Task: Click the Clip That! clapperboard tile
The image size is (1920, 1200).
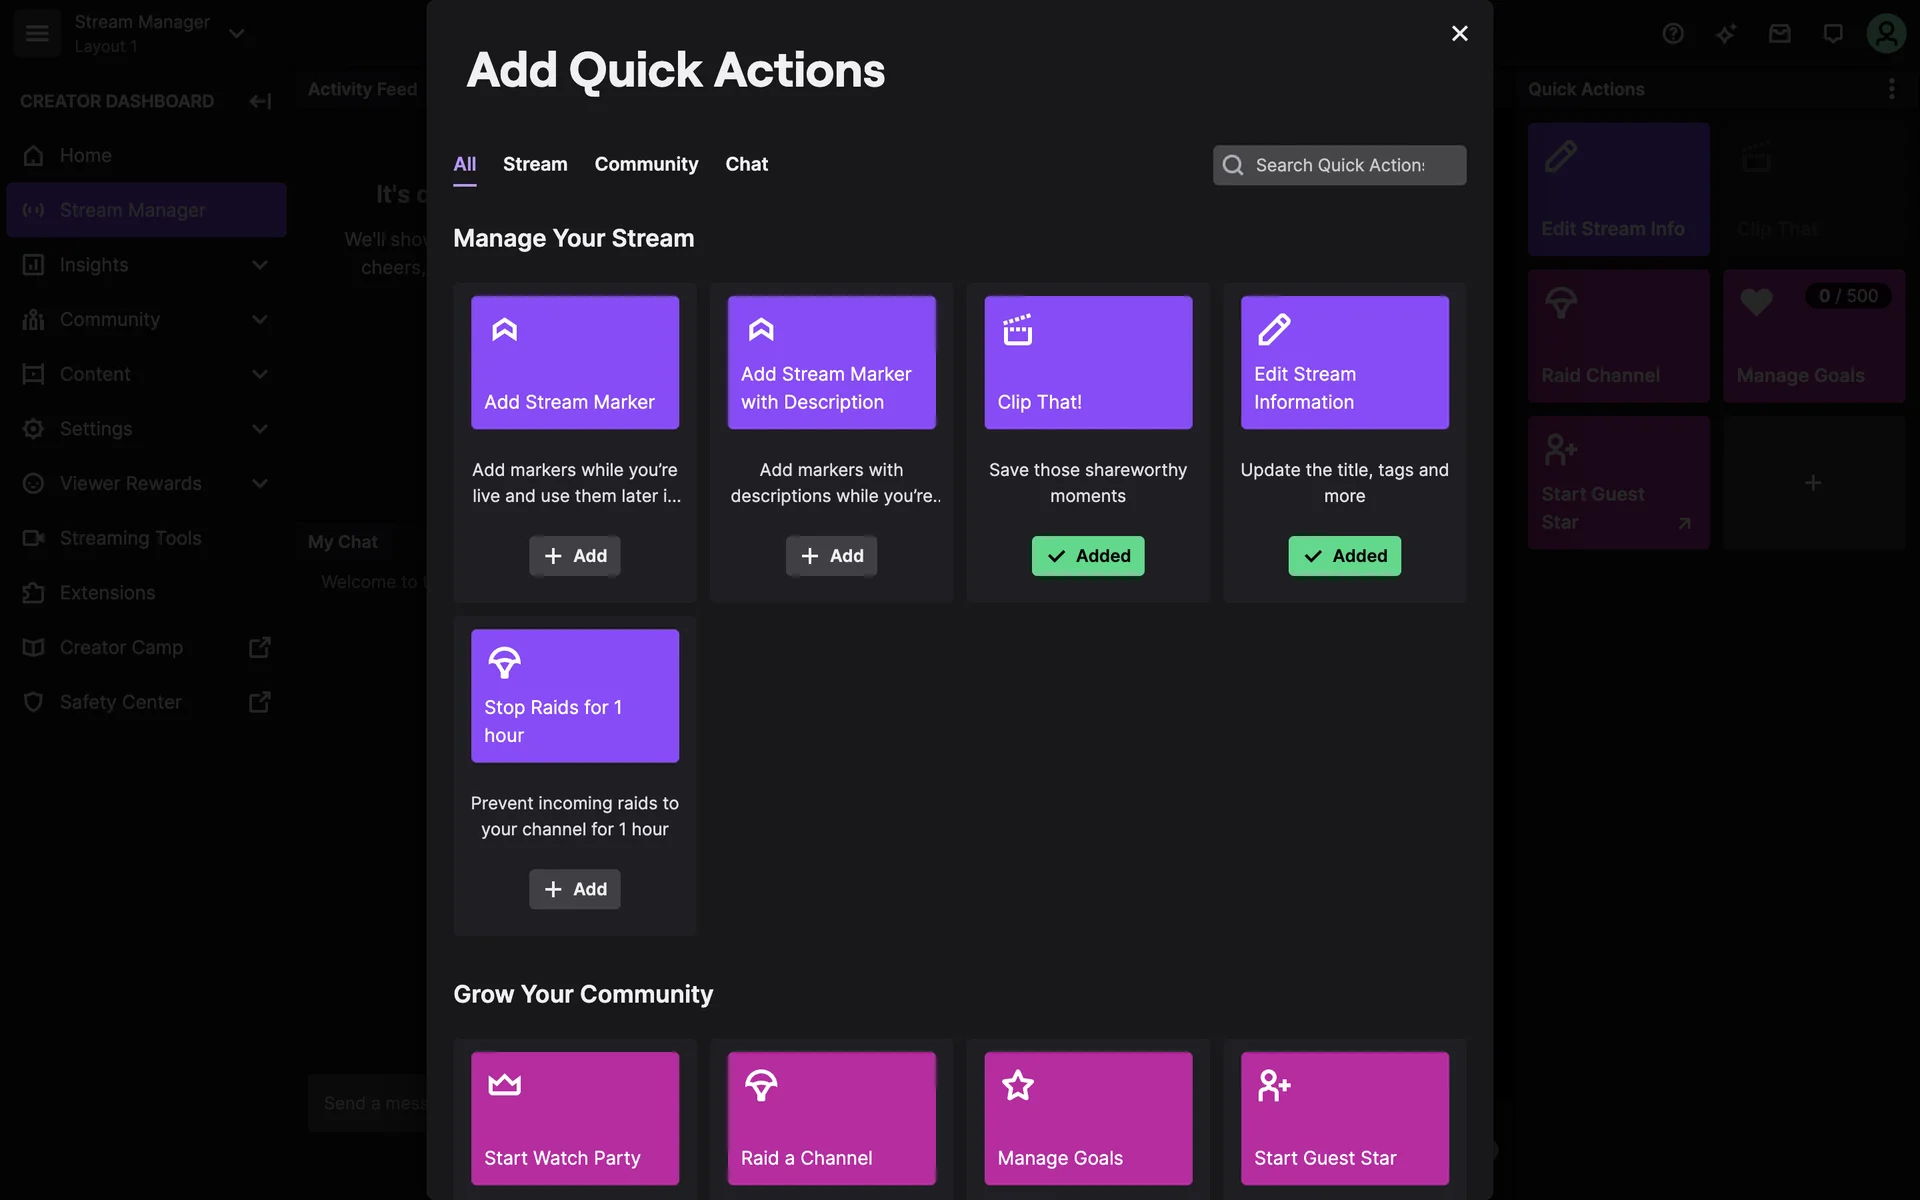Action: 1088,362
